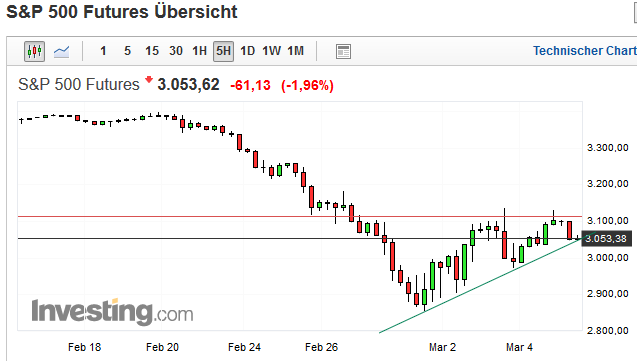Select the 5 minute interval

128,51
